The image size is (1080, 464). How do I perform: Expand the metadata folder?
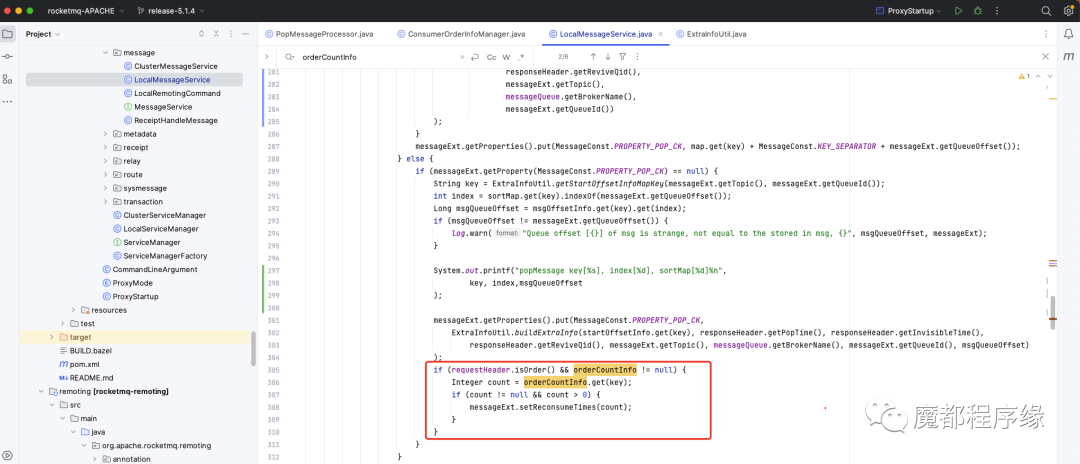coord(105,134)
